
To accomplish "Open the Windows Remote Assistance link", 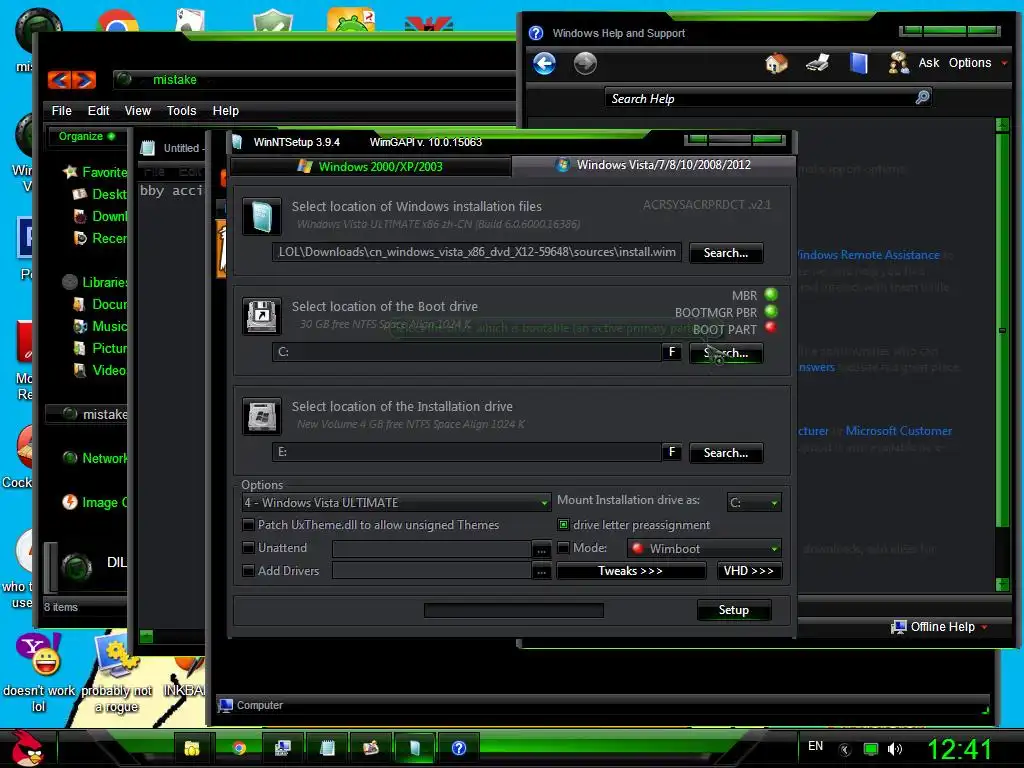I will 869,255.
